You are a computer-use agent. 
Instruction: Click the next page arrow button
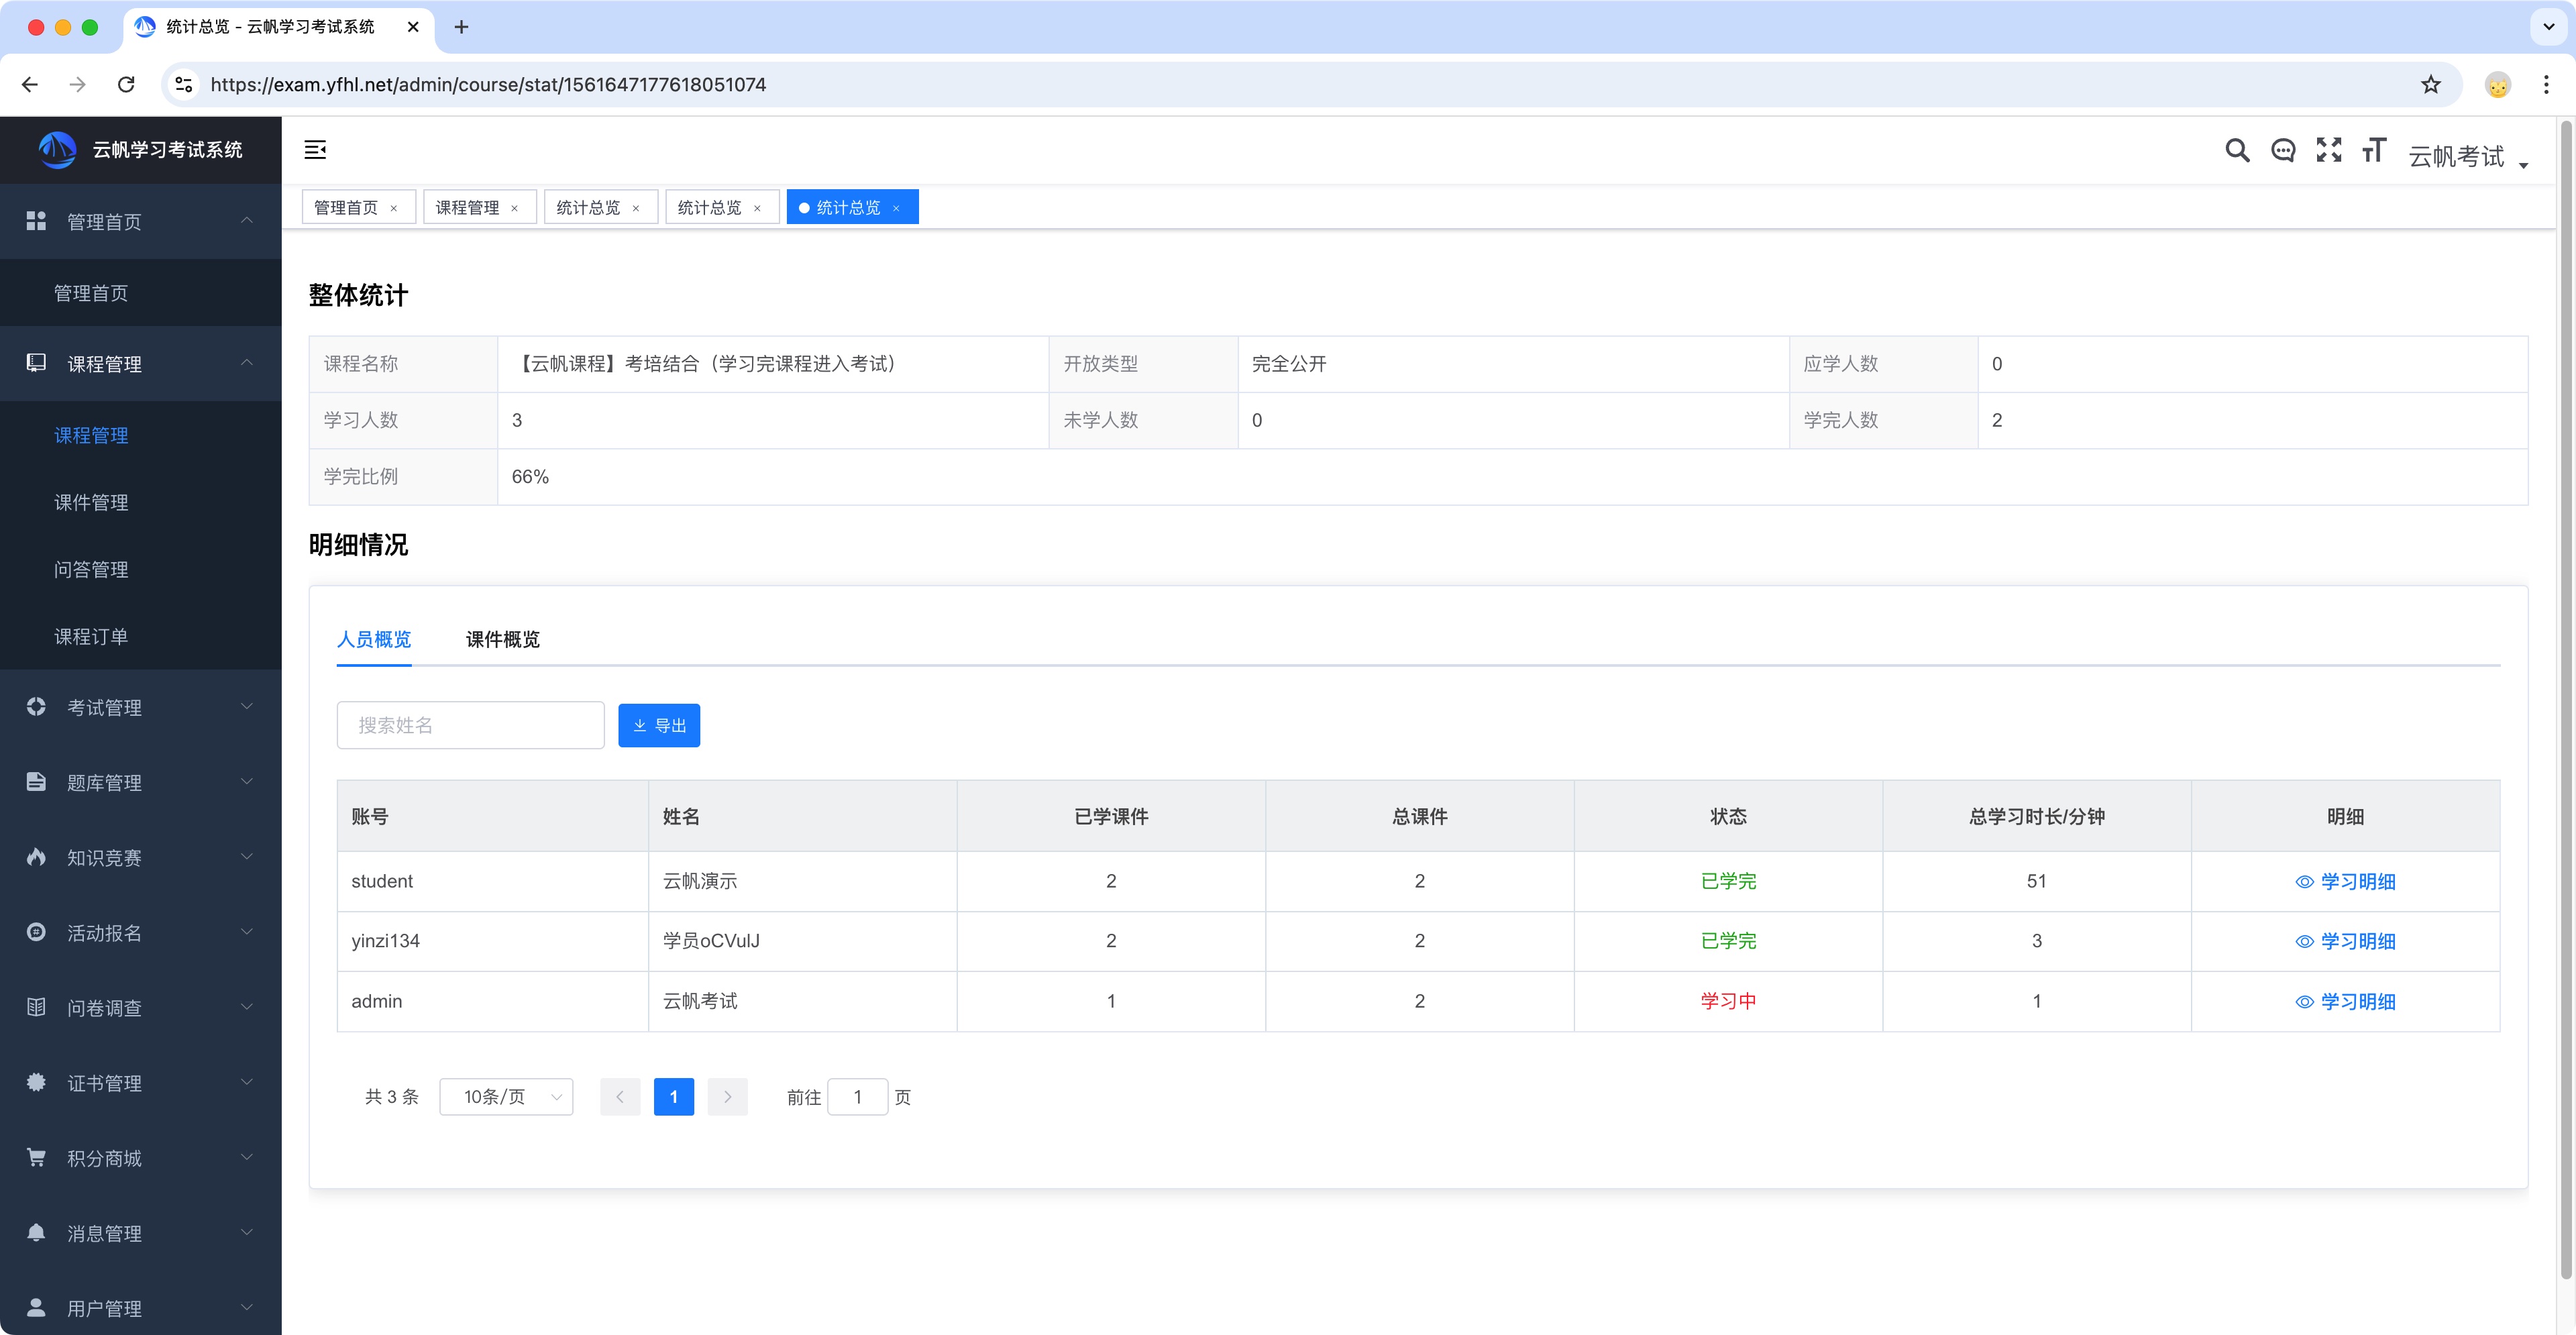(728, 1097)
